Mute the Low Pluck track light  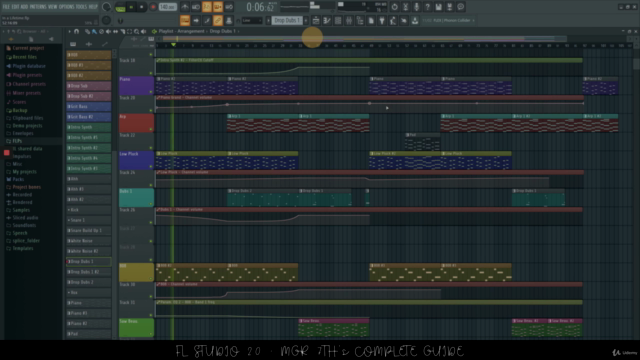click(x=151, y=167)
